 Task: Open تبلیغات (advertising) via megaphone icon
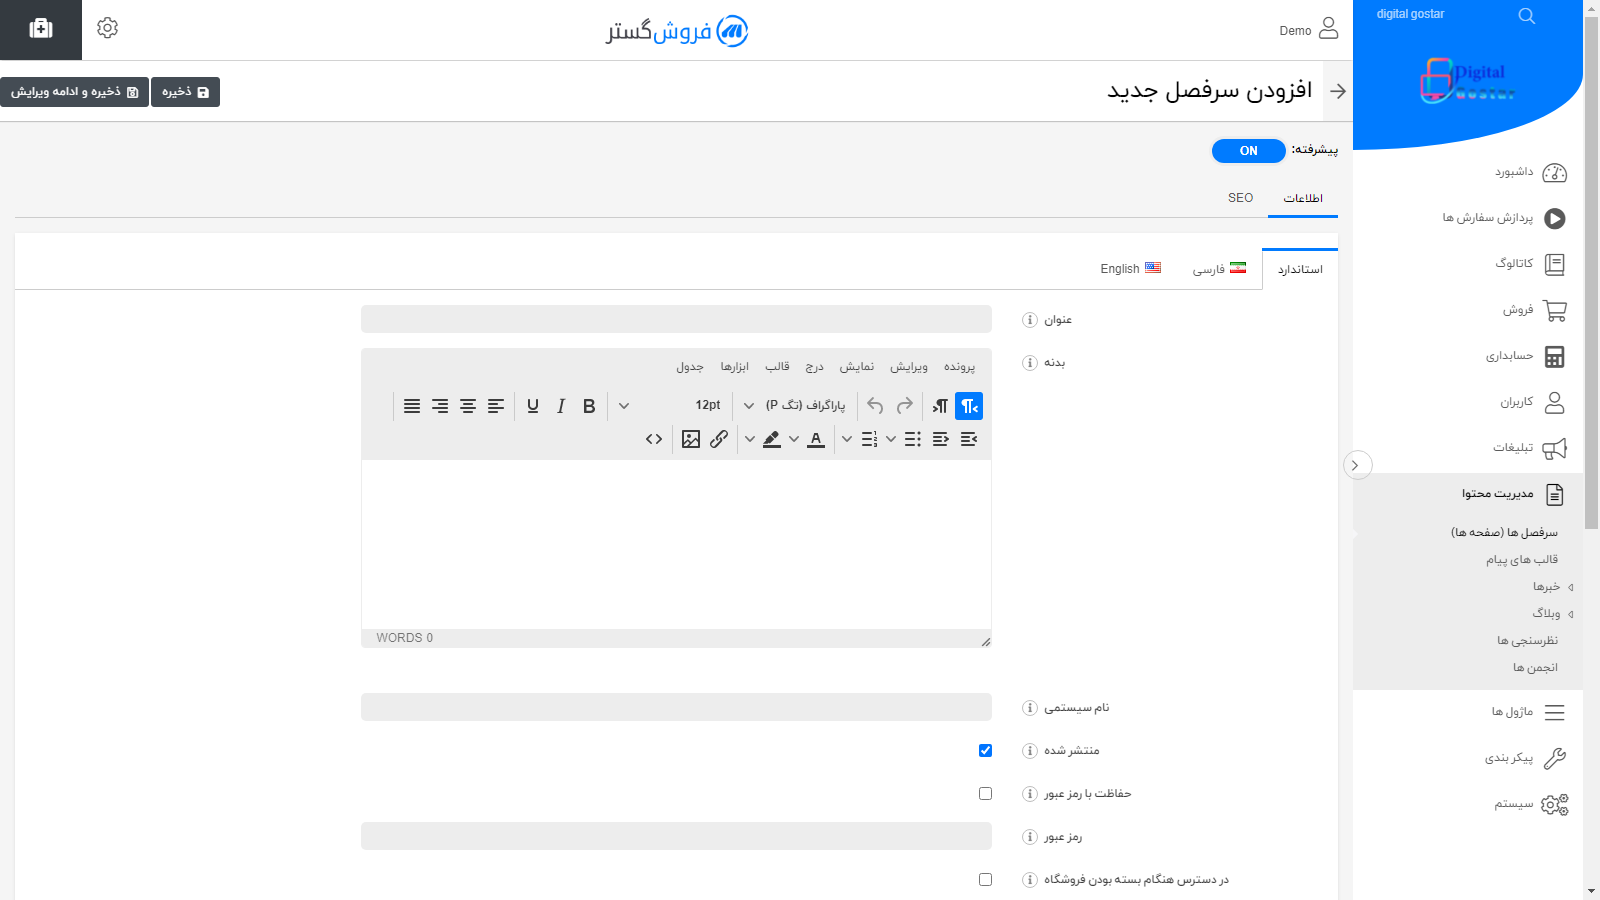(x=1555, y=448)
